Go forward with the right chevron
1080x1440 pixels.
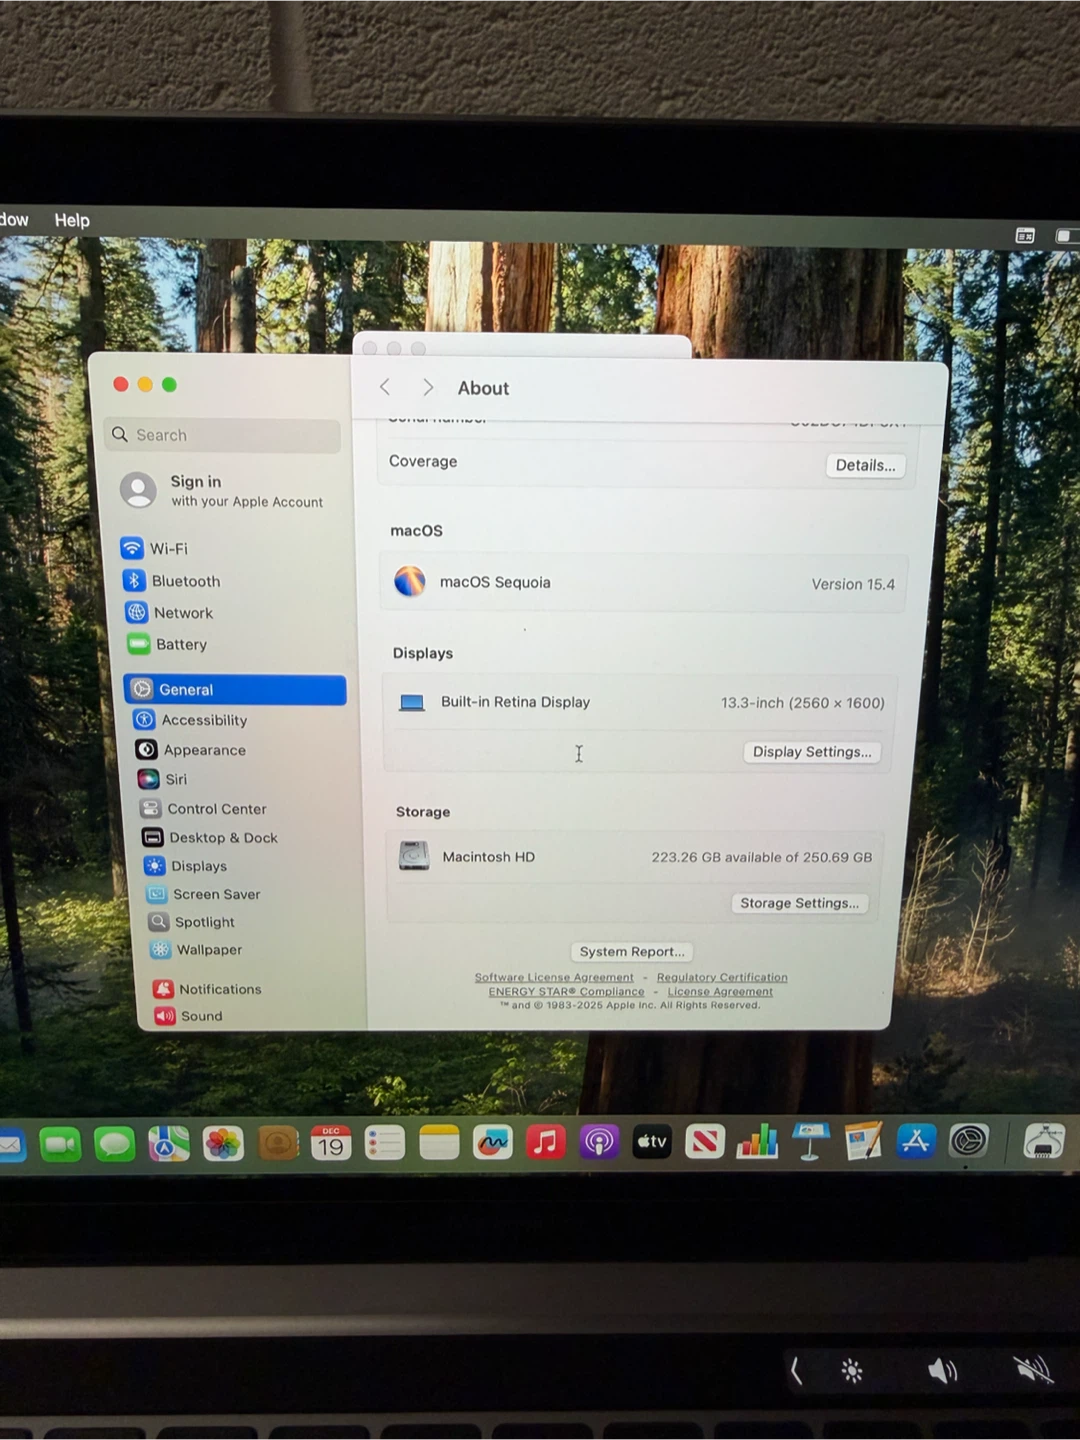pyautogui.click(x=428, y=387)
